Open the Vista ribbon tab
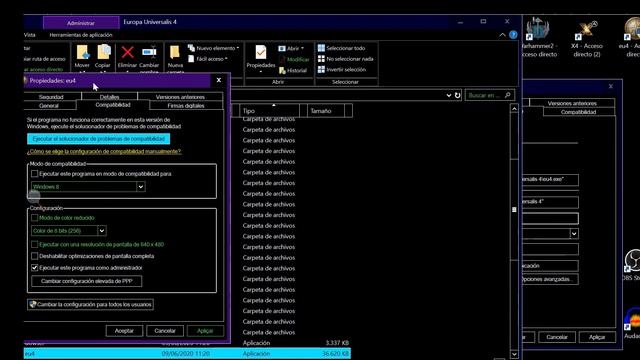Screen dimensions: 640x360 [29, 35]
